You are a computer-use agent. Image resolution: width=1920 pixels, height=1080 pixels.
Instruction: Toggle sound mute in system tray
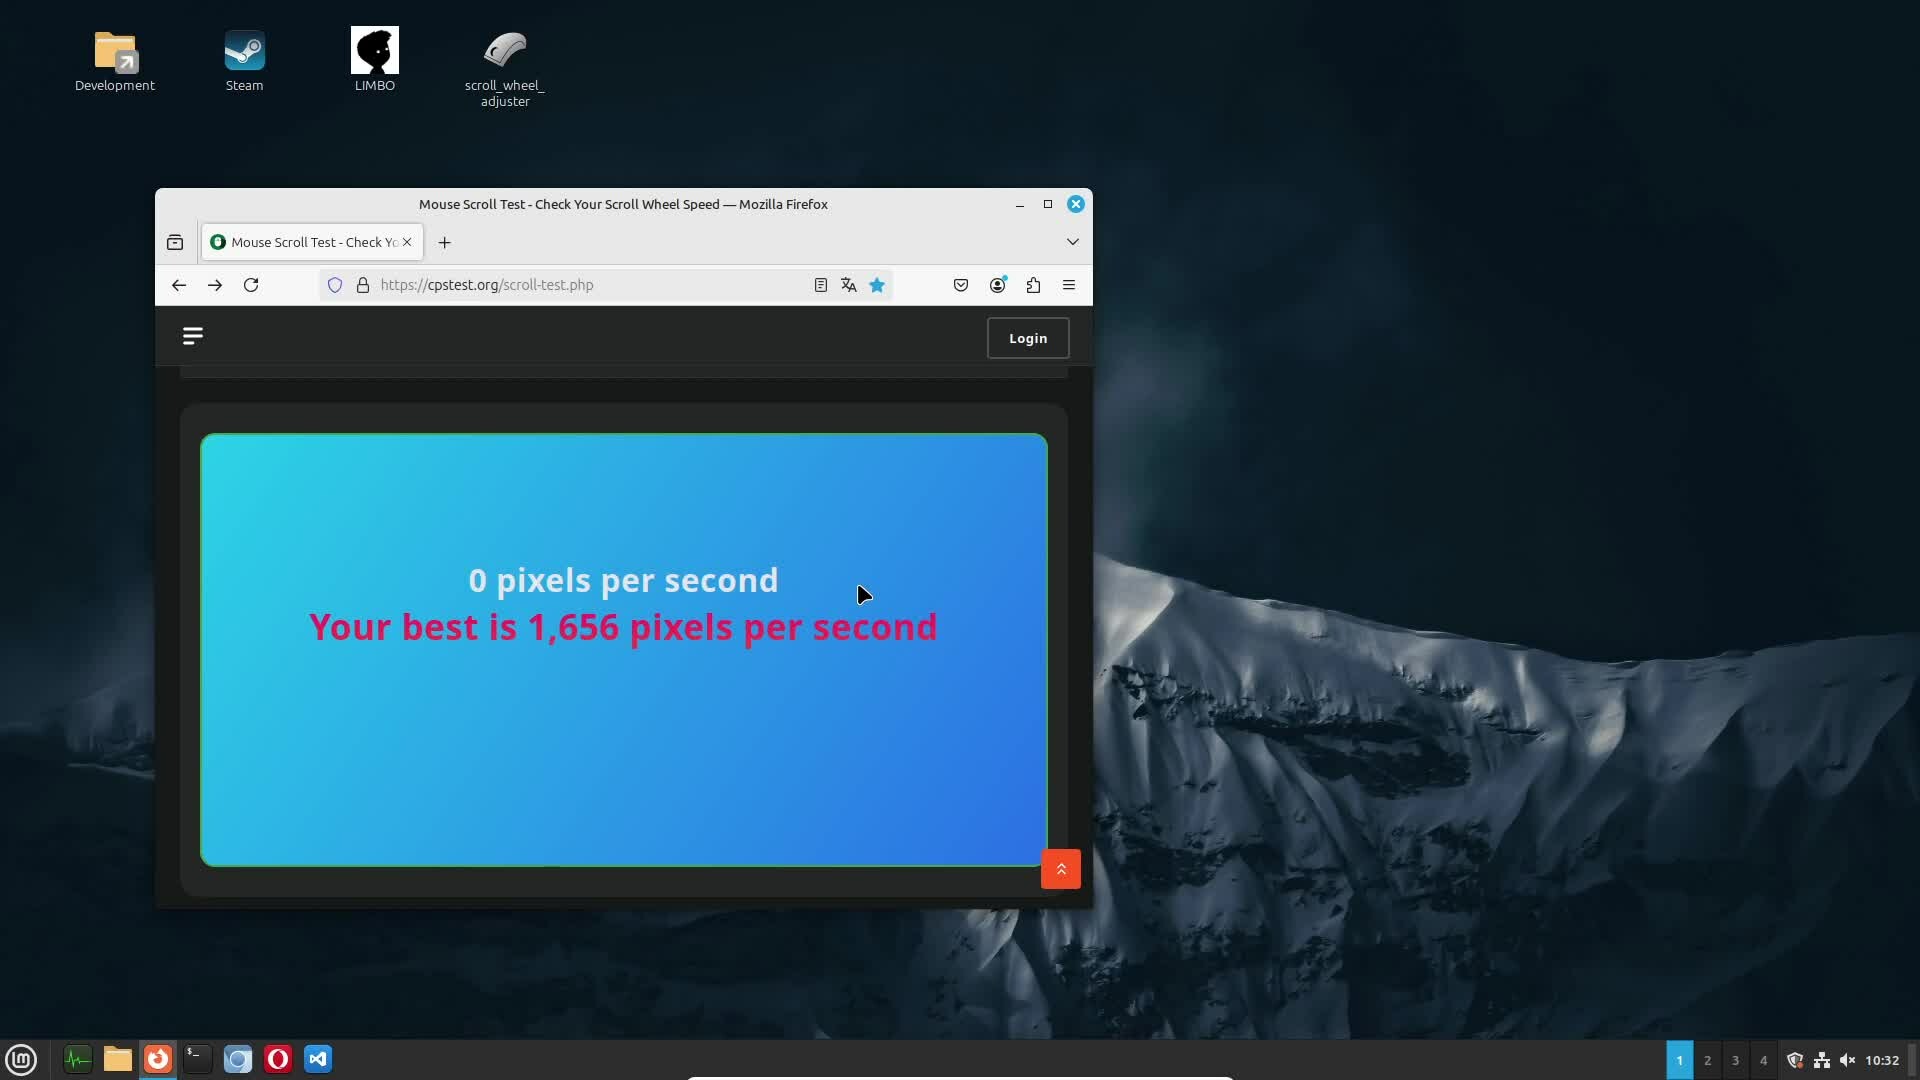[x=1847, y=1060]
